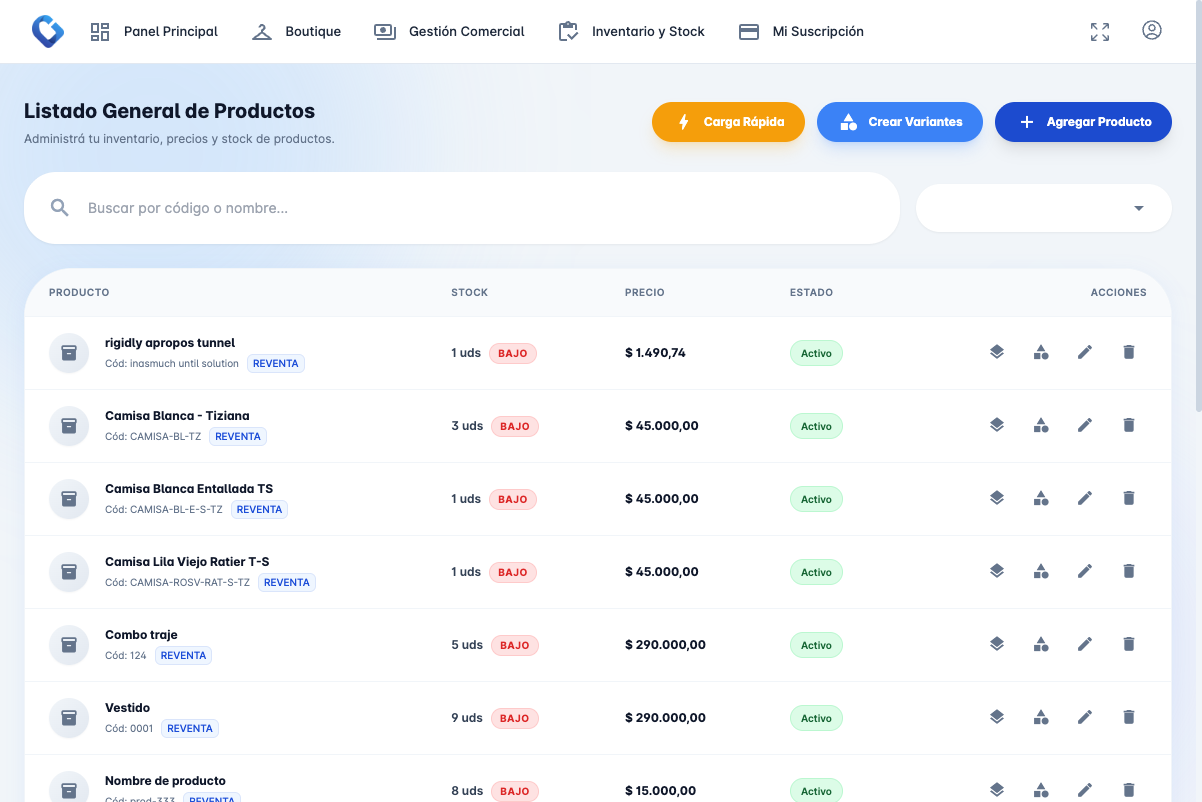Click the pencil edit icon for Vestido

point(1085,717)
